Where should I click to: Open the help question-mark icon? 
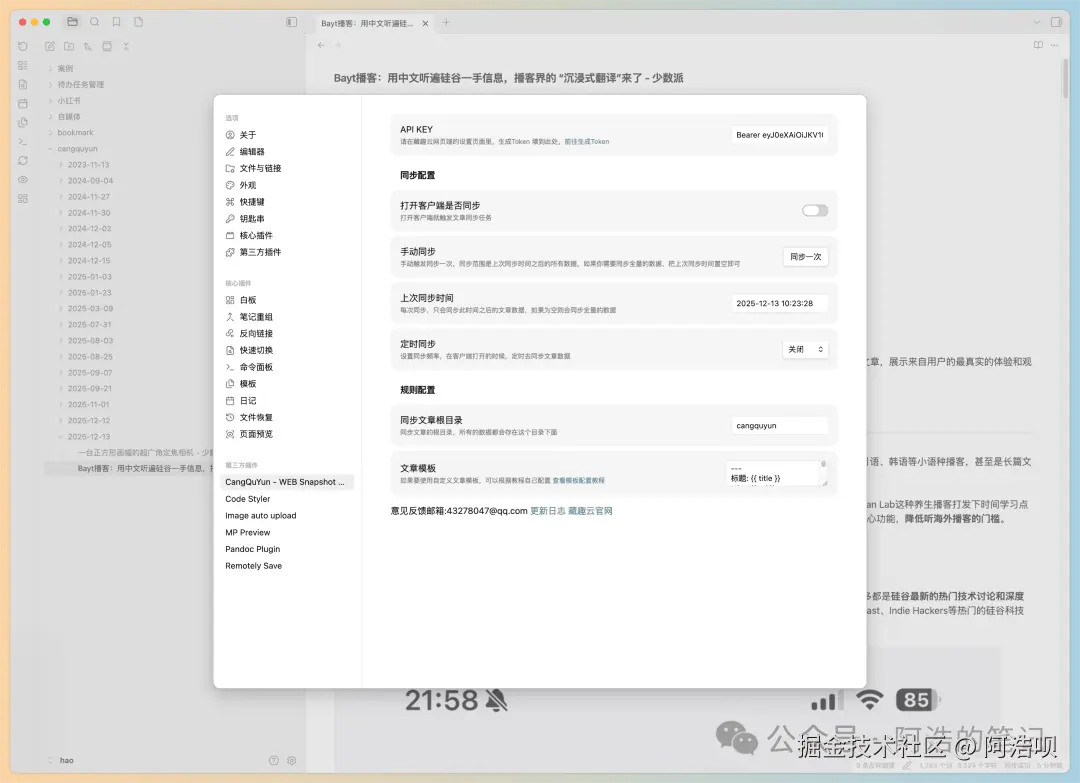(x=273, y=760)
